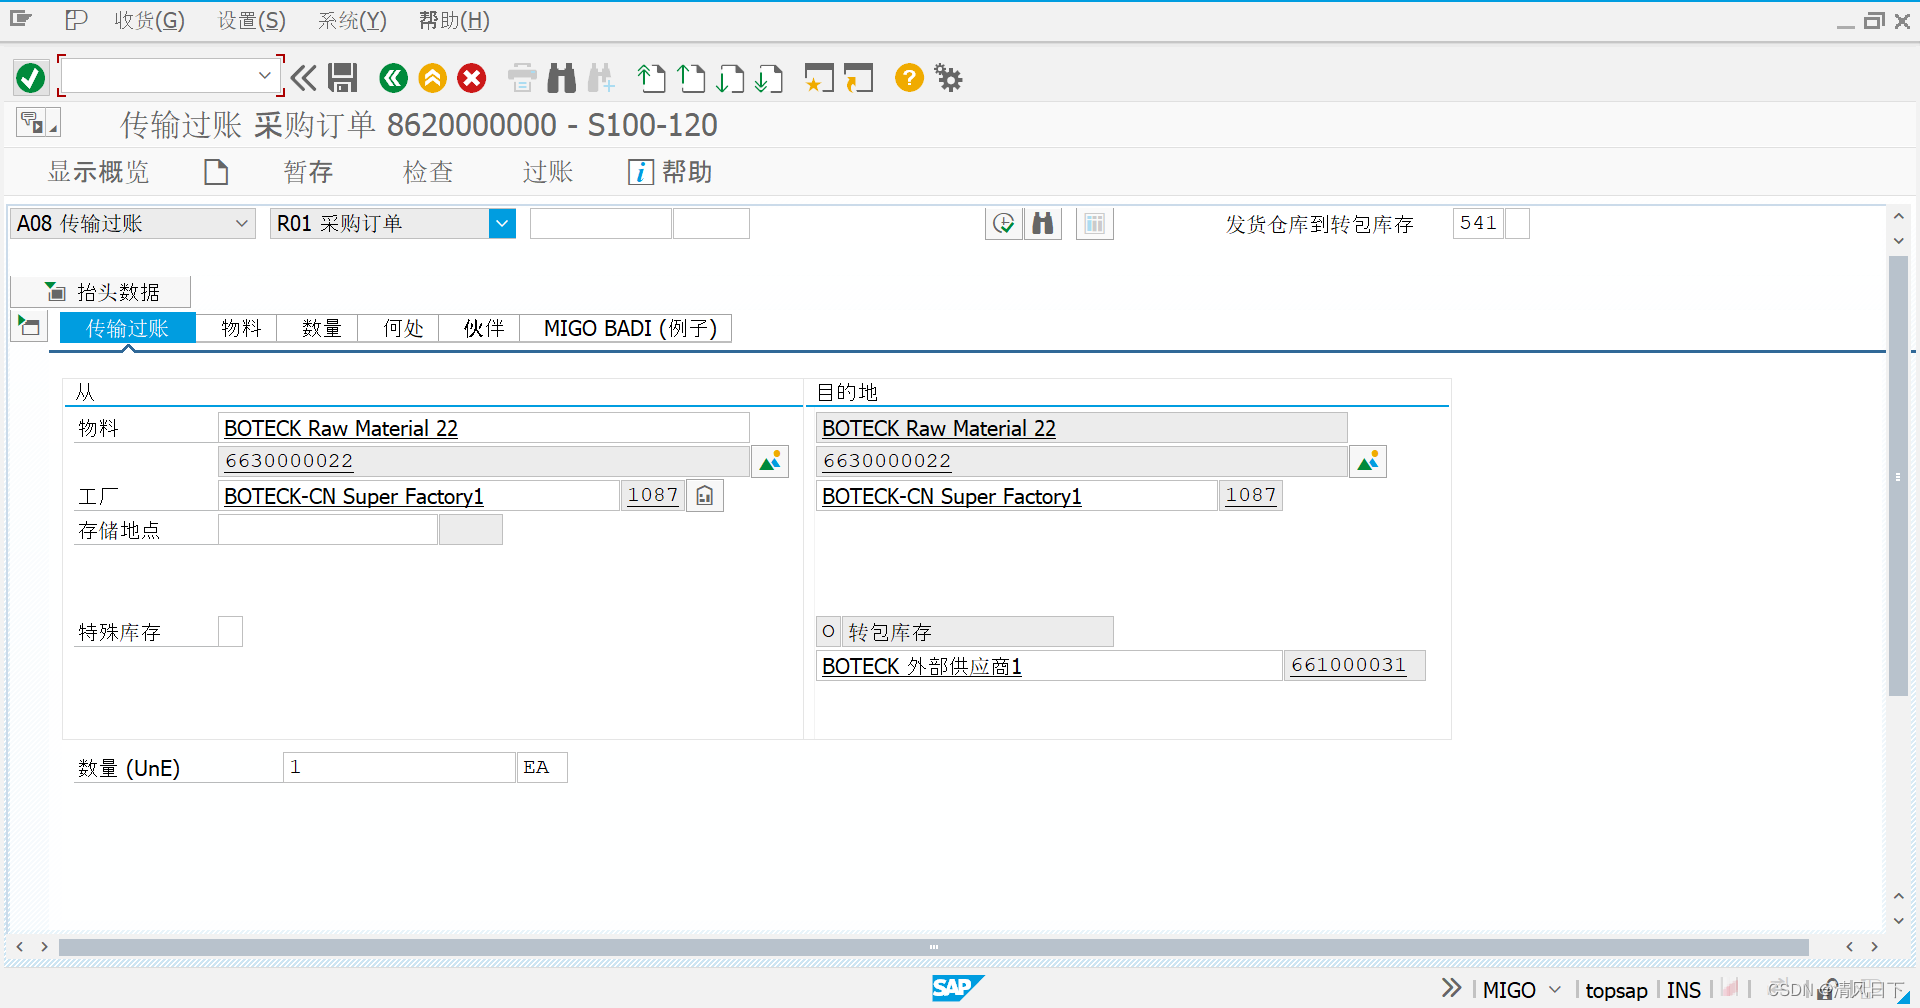
Task: Click the 检查 check button
Action: (428, 172)
